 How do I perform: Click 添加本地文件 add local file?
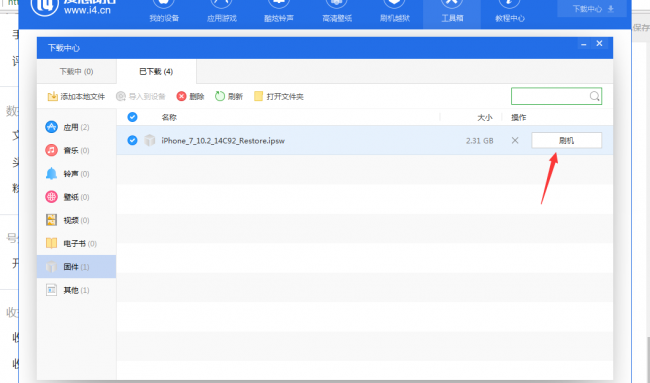coord(76,97)
